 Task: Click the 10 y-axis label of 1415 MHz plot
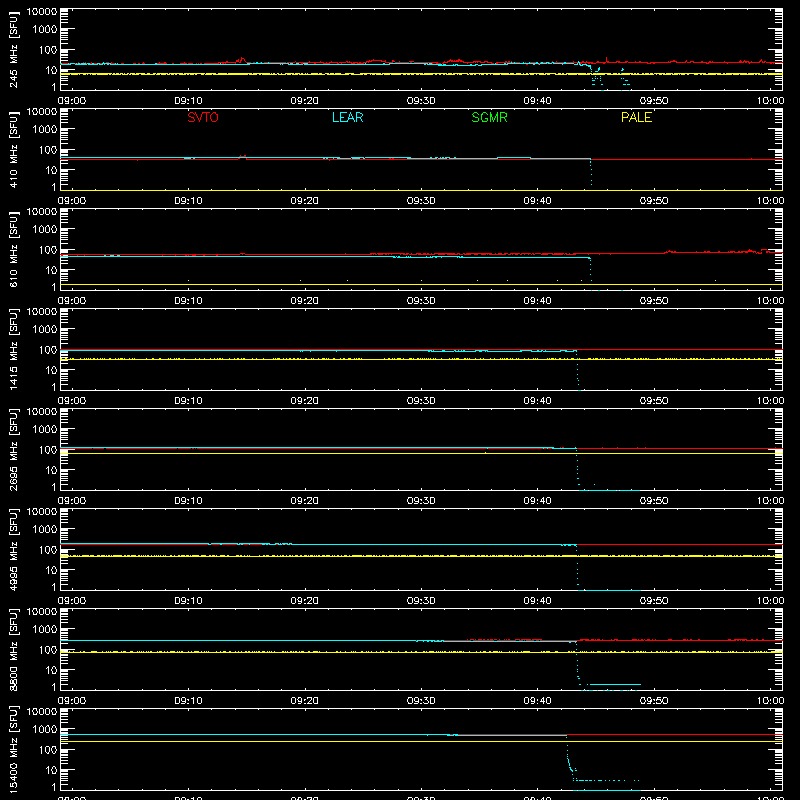[52, 370]
